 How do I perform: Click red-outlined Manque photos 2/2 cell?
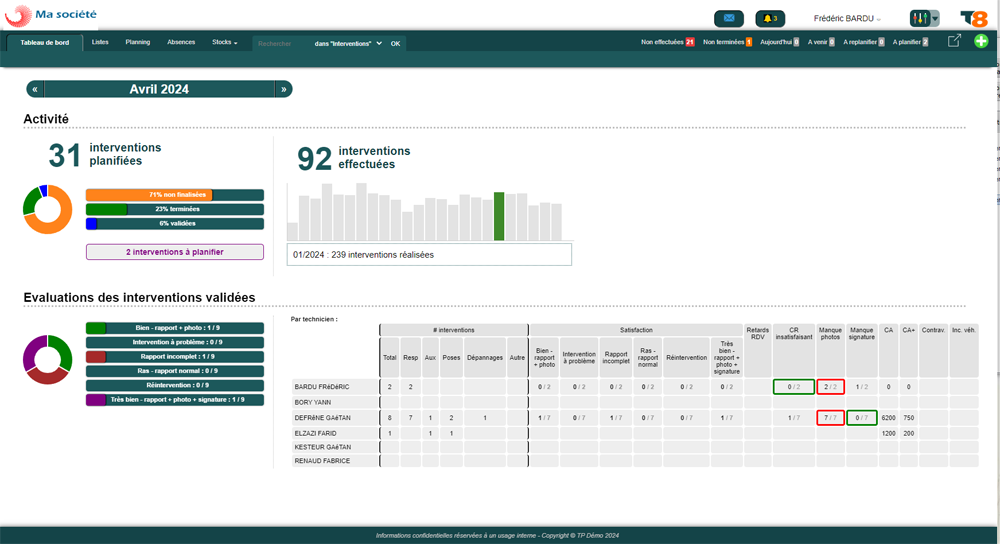tap(830, 387)
